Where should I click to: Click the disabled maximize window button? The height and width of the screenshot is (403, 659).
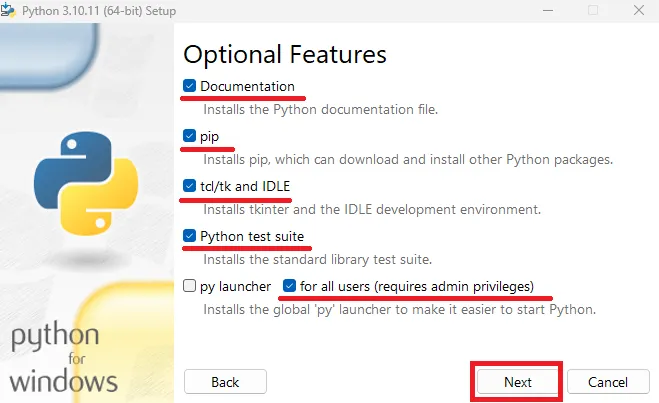(x=593, y=9)
